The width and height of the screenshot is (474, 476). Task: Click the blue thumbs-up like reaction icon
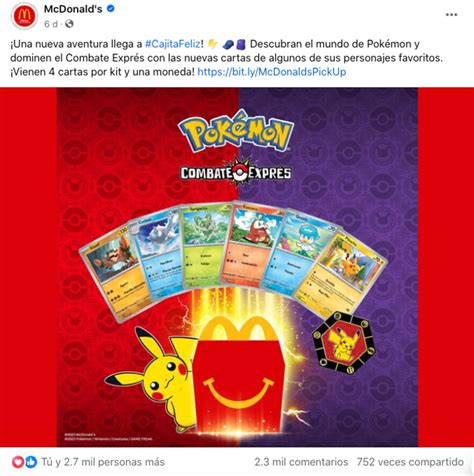pyautogui.click(x=31, y=462)
